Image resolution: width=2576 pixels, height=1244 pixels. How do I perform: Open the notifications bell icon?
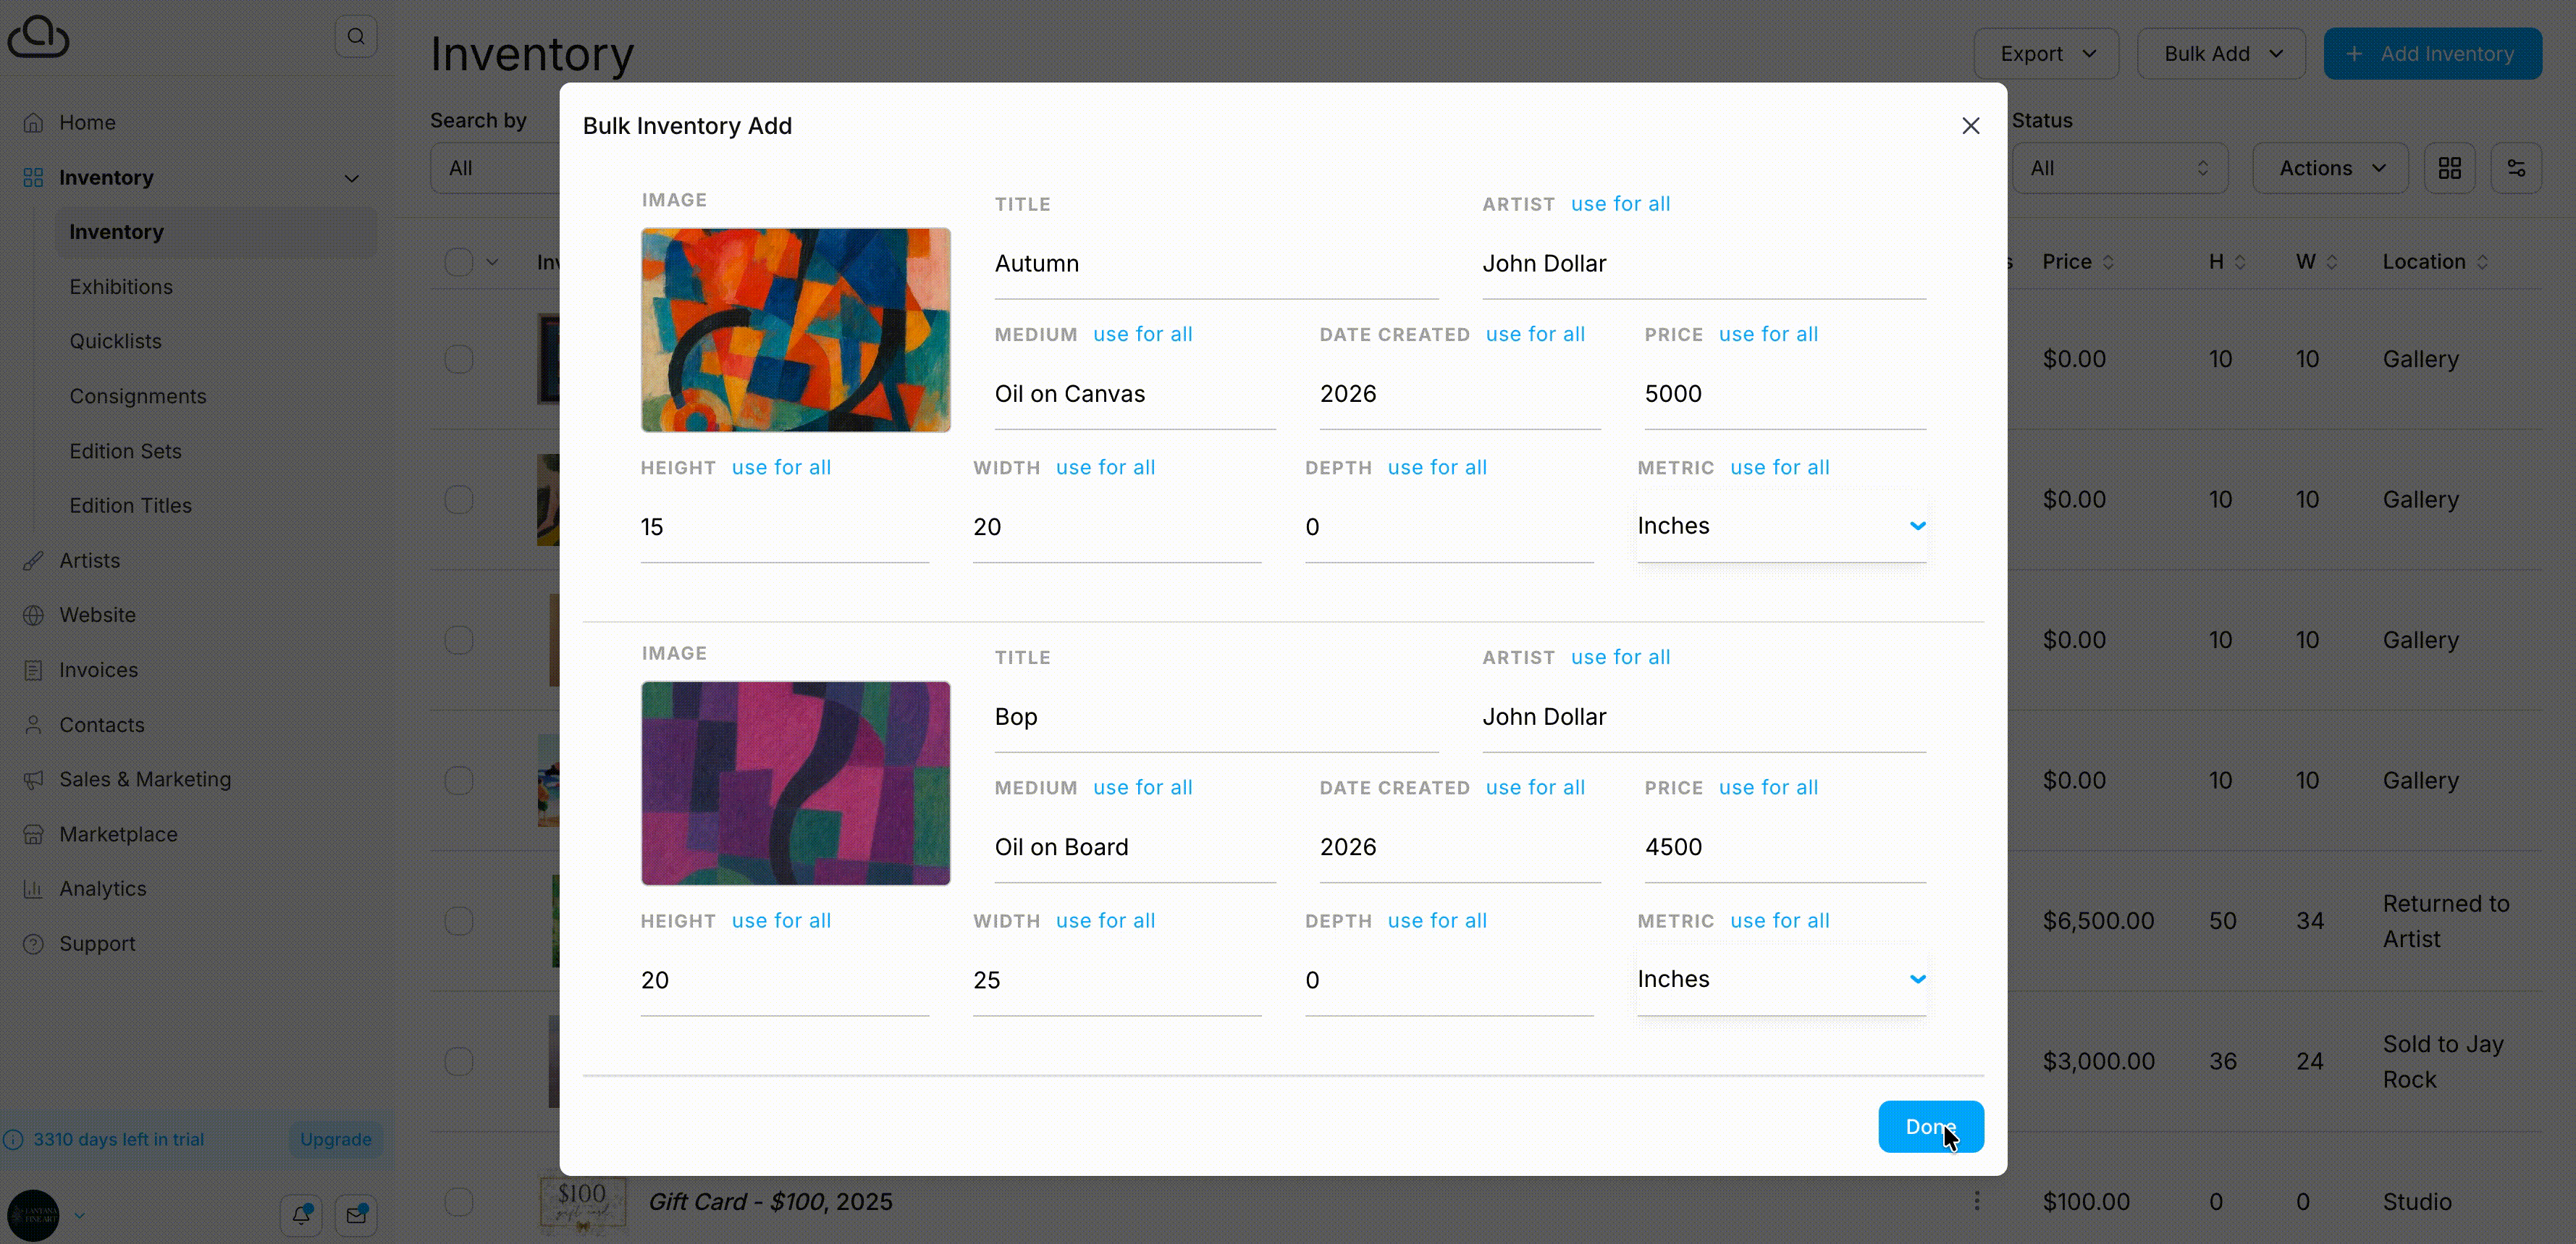[x=301, y=1215]
